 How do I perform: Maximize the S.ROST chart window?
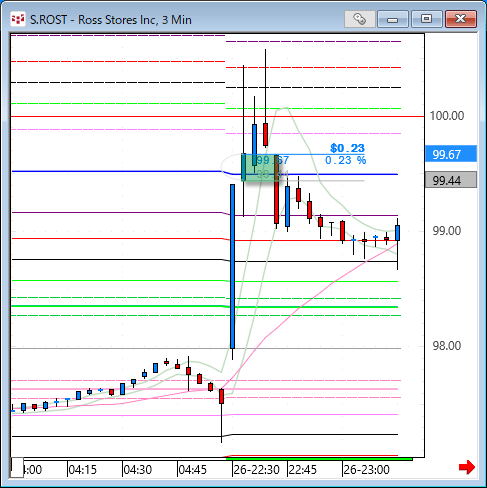pyautogui.click(x=427, y=19)
